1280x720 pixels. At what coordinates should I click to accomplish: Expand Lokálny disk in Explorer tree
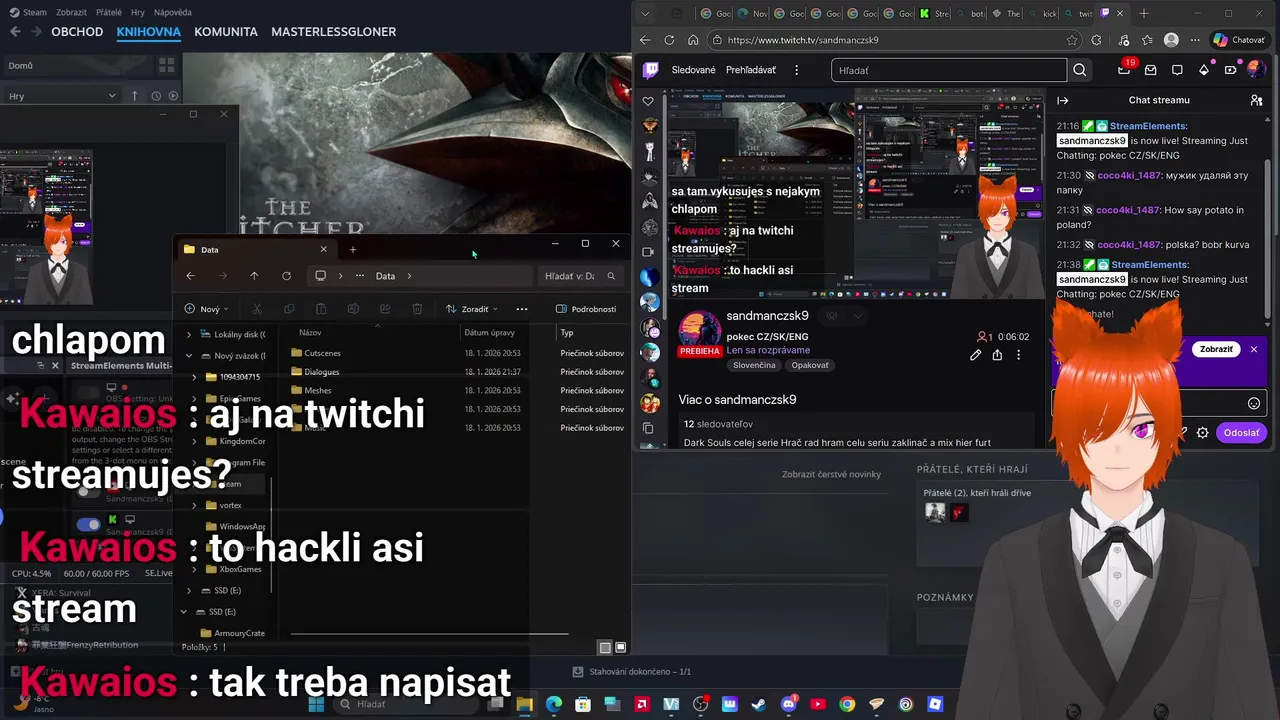pos(189,334)
